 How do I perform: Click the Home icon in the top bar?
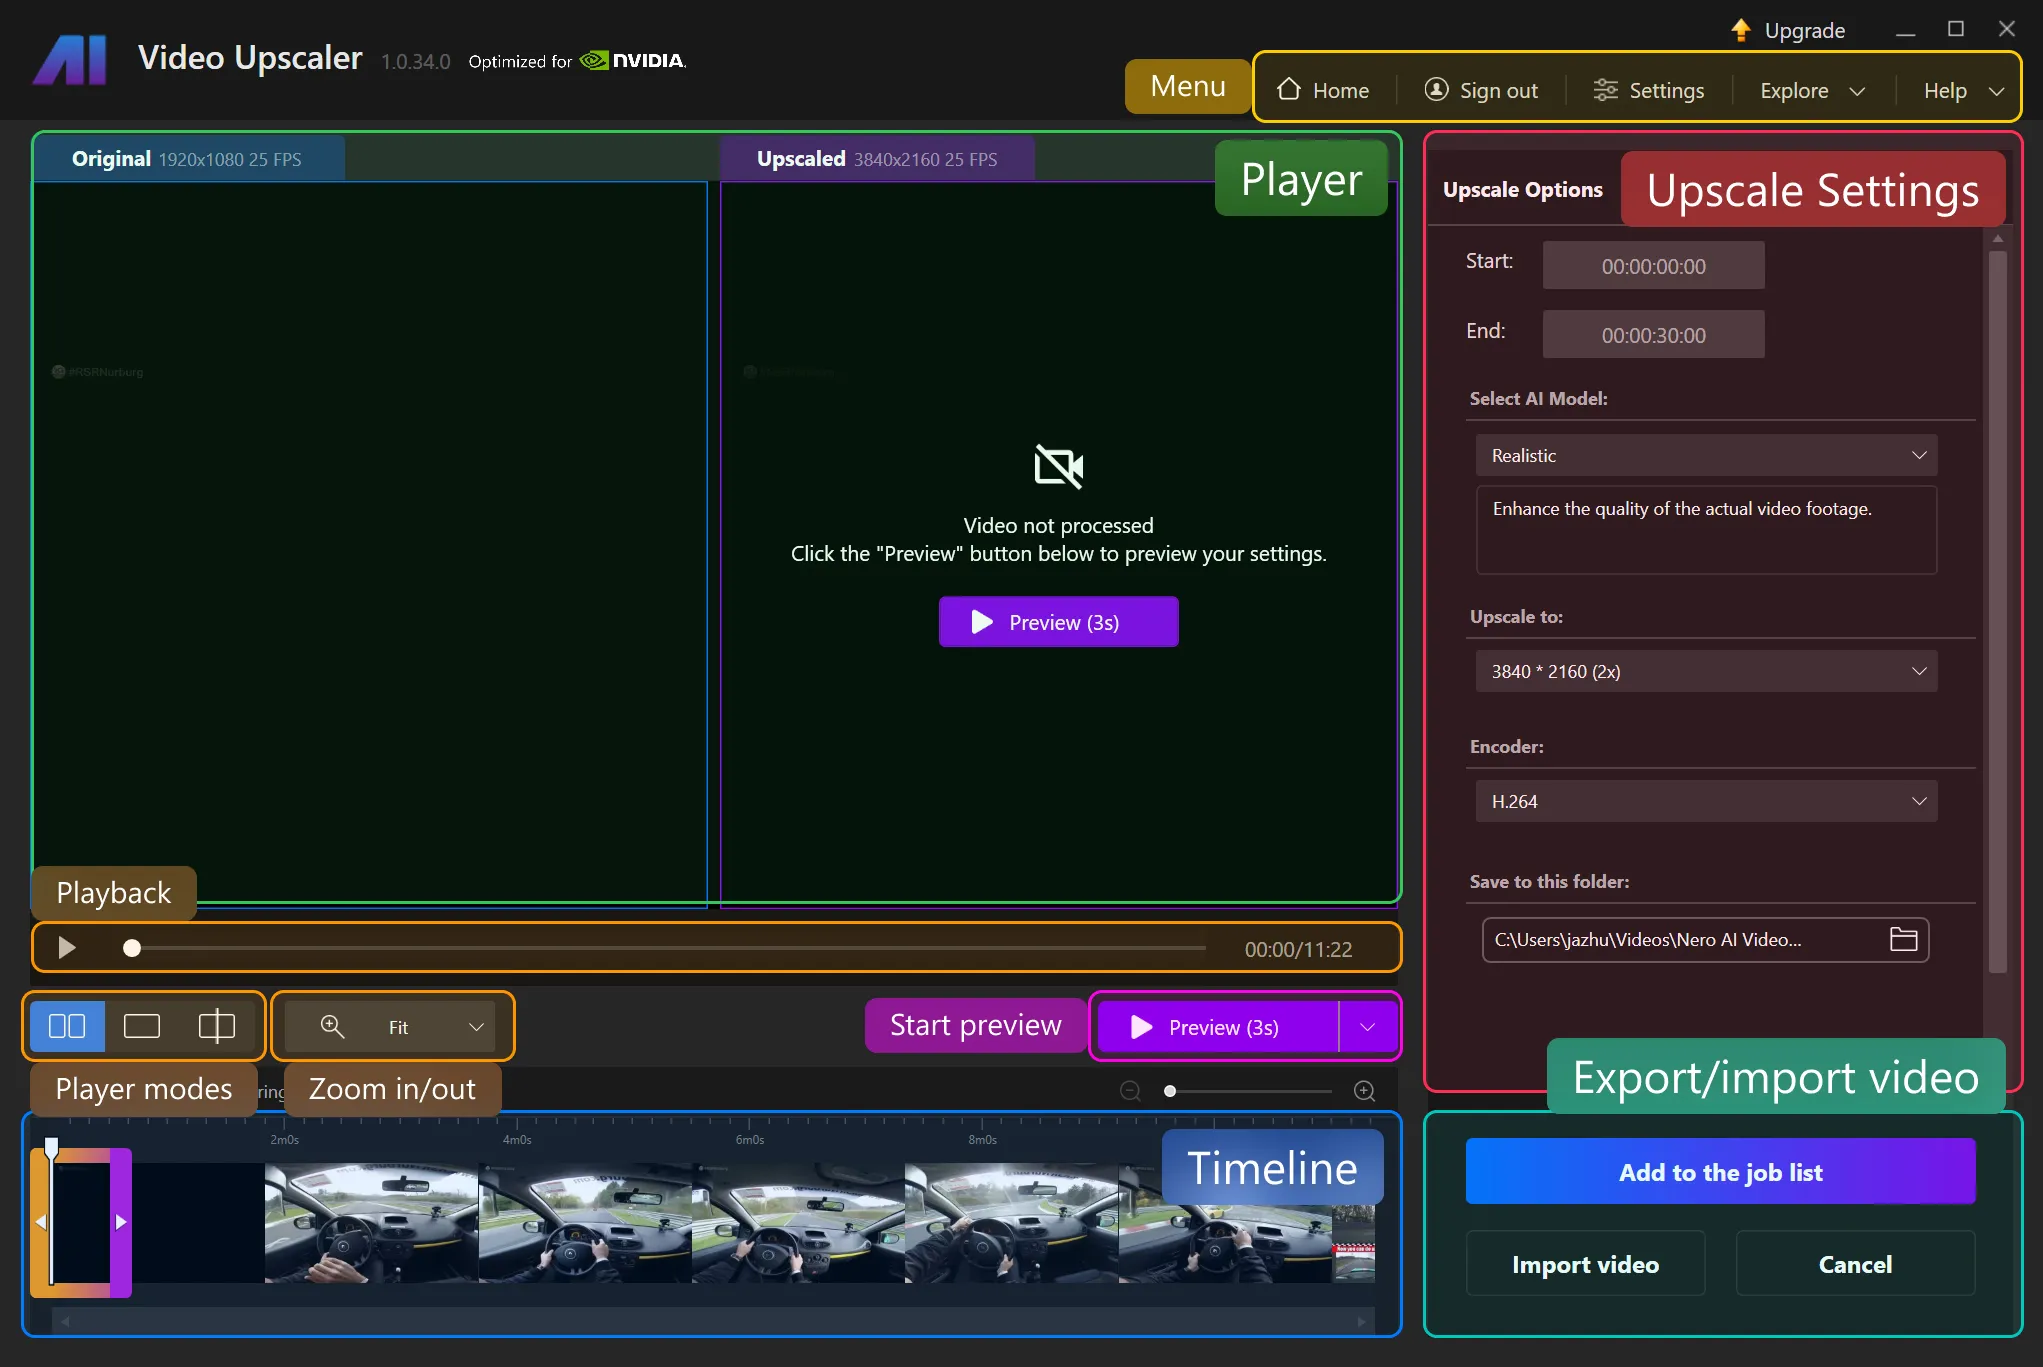pos(1290,89)
